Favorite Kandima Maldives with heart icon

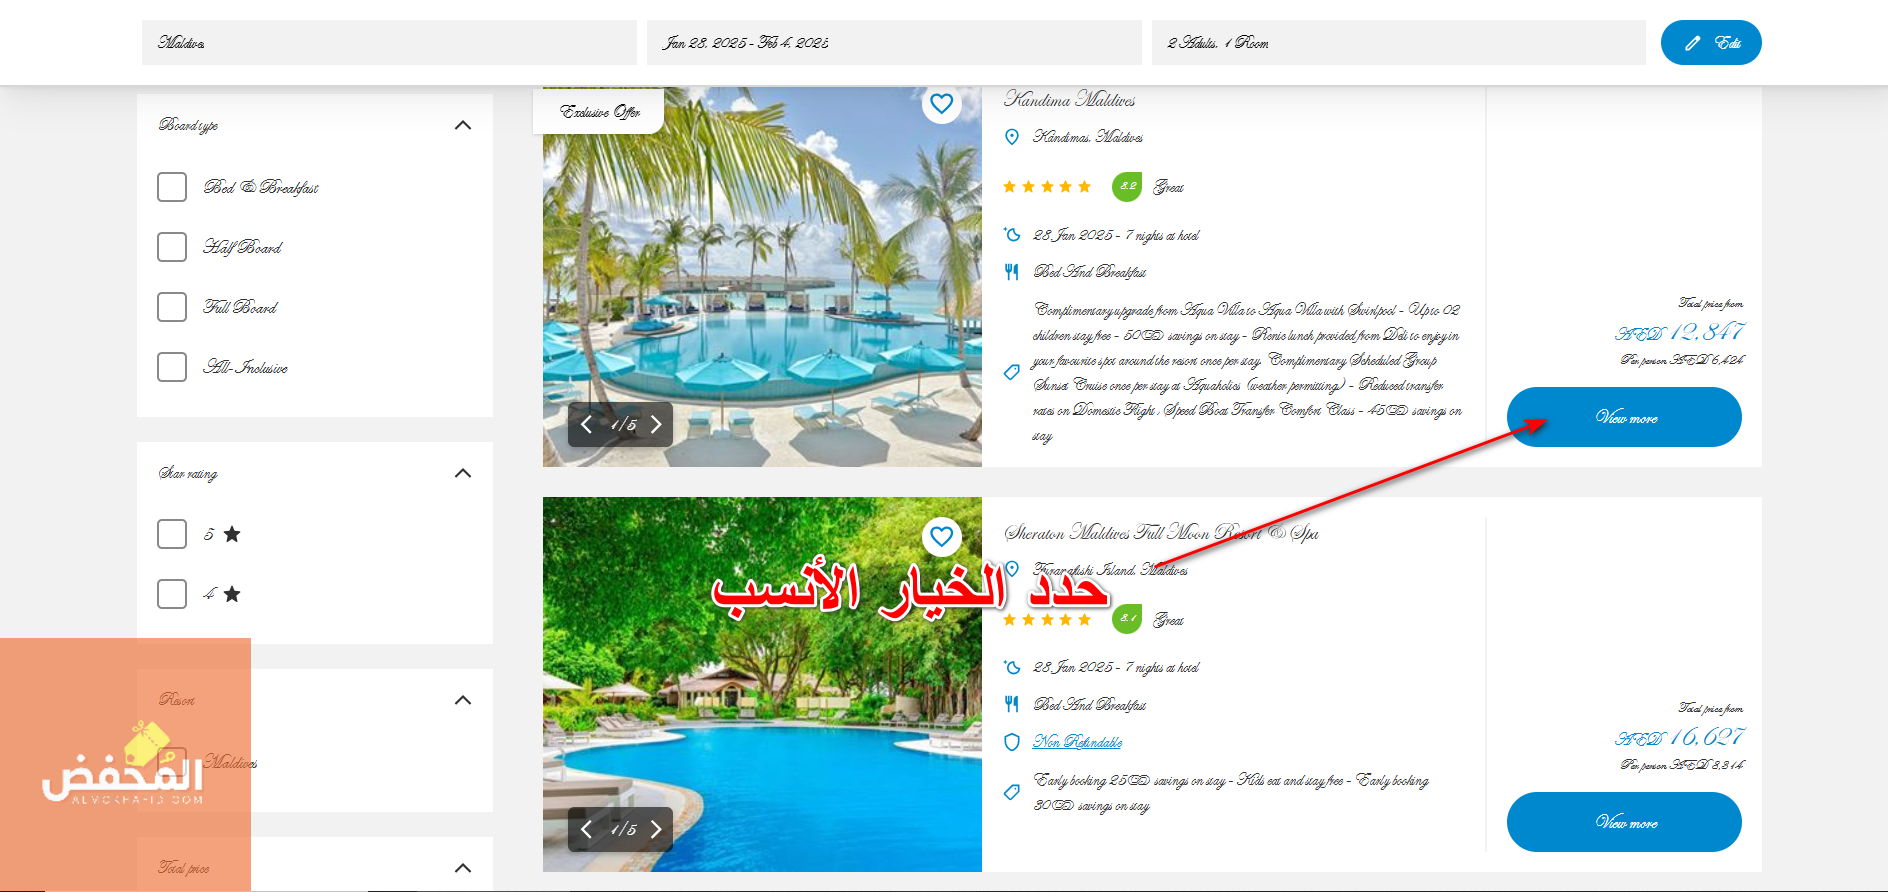[x=941, y=103]
